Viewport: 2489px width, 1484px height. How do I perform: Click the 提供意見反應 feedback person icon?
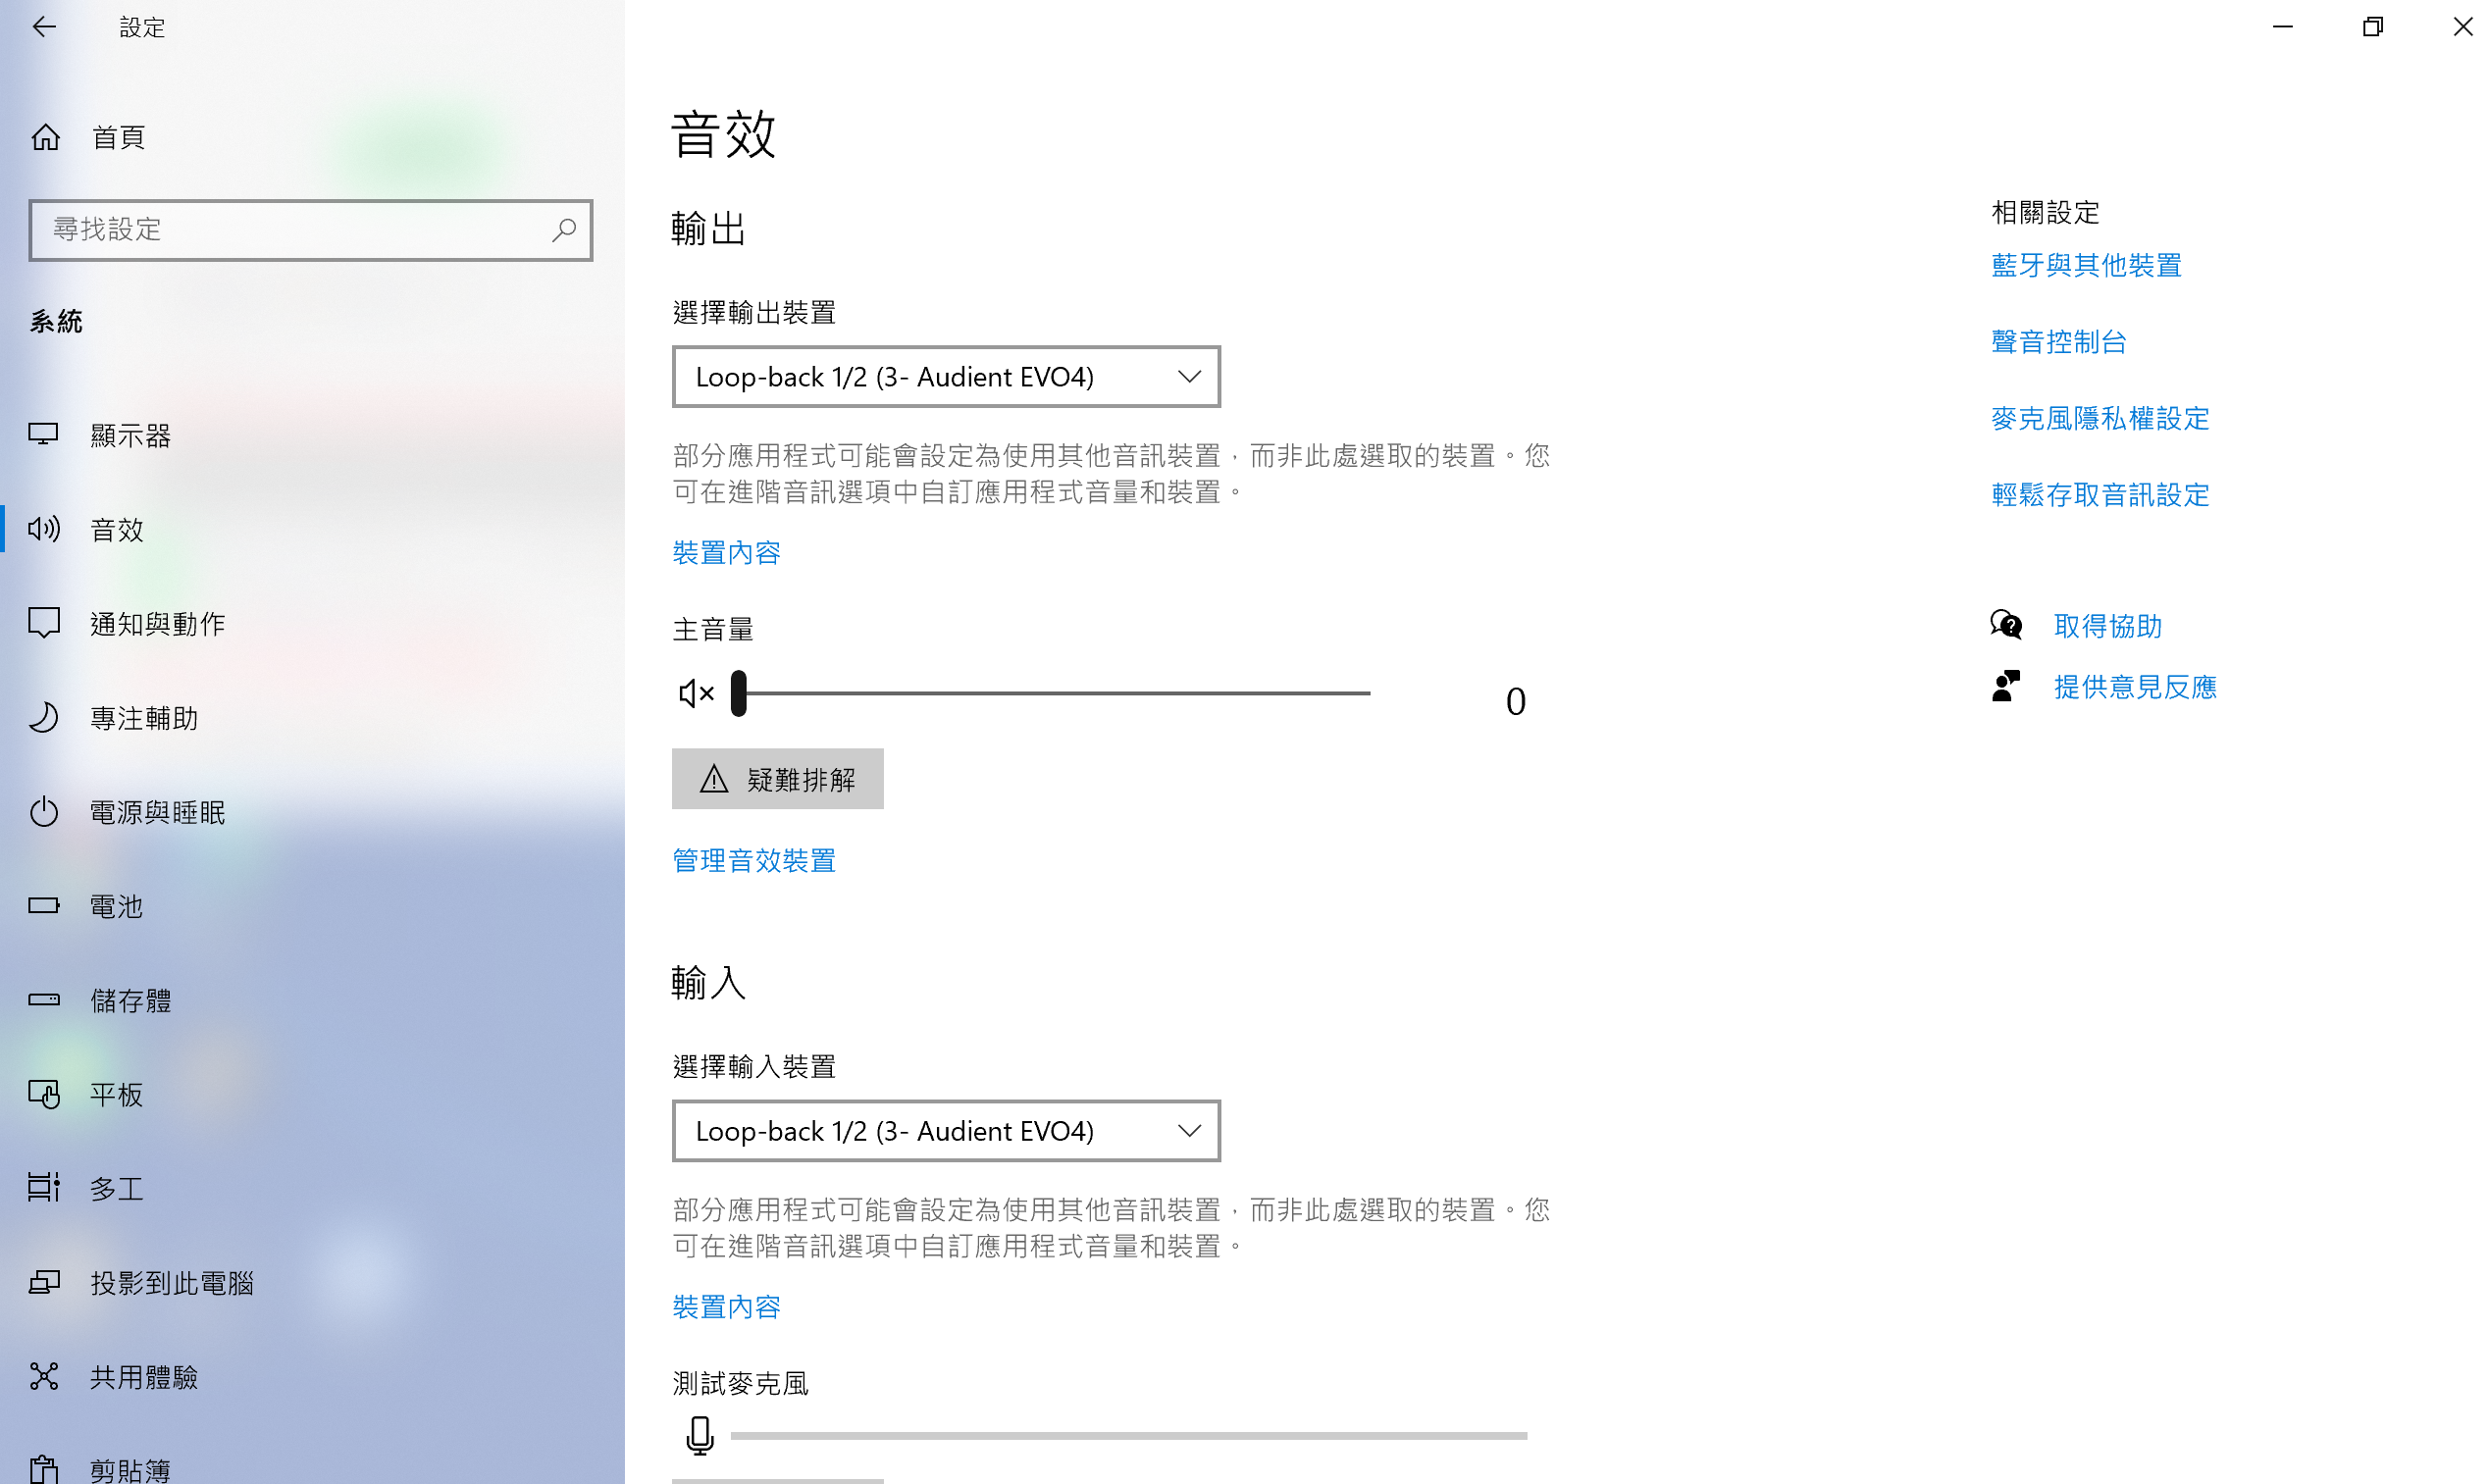[2006, 687]
